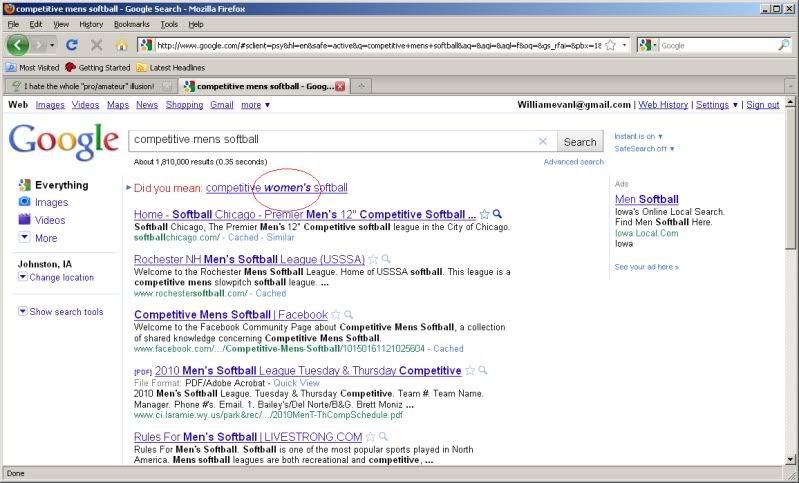Click the browser Back arrow button
799x483 pixels.
pyautogui.click(x=18, y=45)
